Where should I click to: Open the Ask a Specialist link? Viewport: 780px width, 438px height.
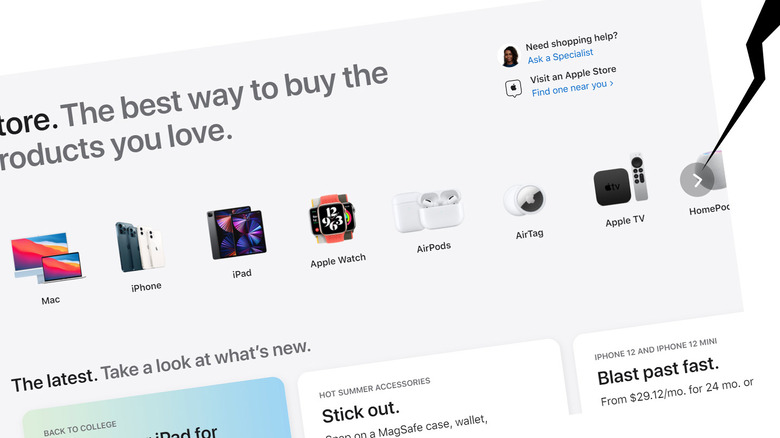[560, 56]
